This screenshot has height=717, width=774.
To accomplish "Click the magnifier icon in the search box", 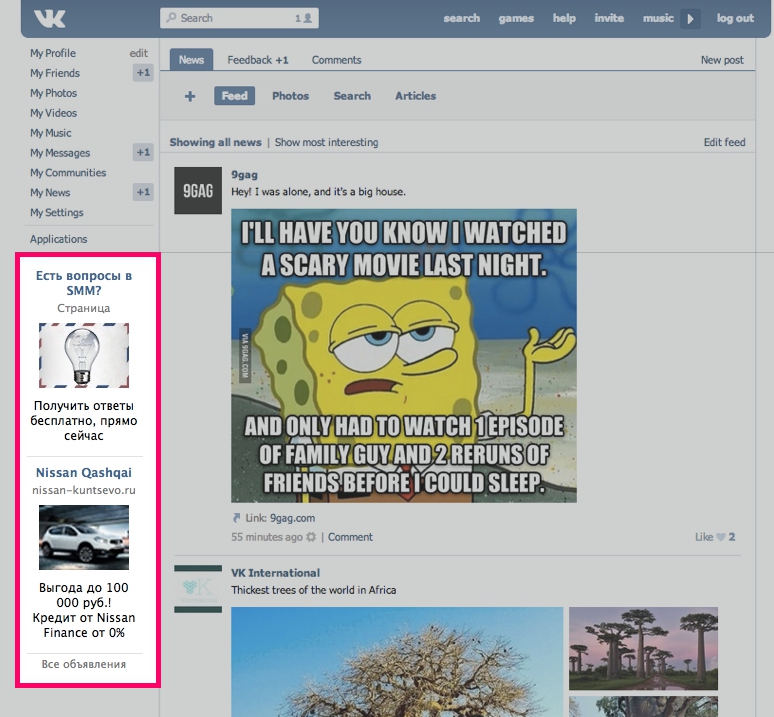I will (x=171, y=18).
